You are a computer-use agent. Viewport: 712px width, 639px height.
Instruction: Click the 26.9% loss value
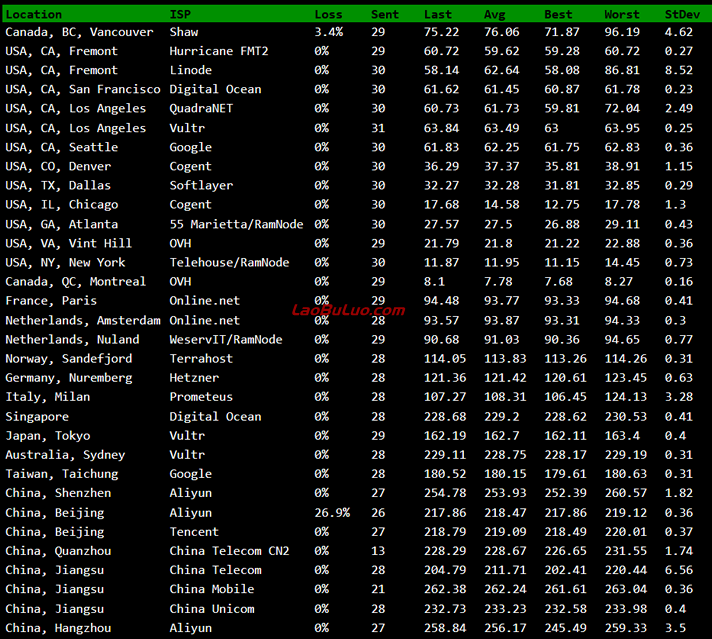click(x=332, y=513)
